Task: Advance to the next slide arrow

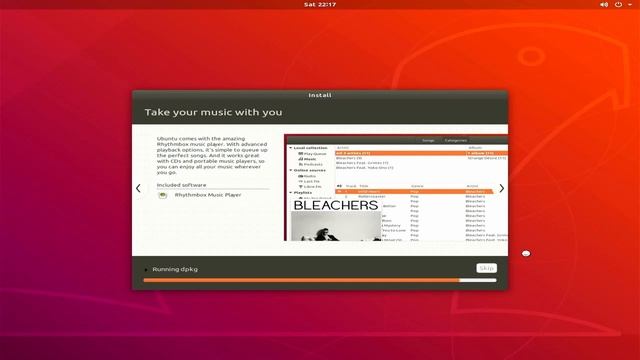Action: 502,188
